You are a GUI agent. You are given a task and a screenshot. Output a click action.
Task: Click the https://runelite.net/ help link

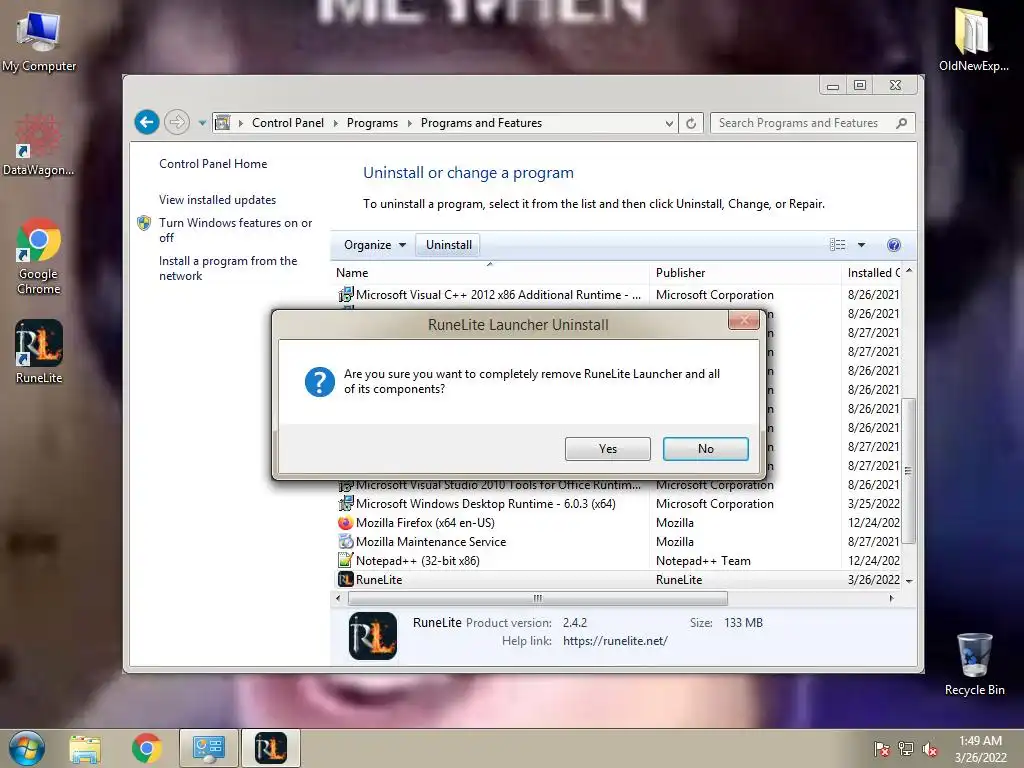(615, 641)
